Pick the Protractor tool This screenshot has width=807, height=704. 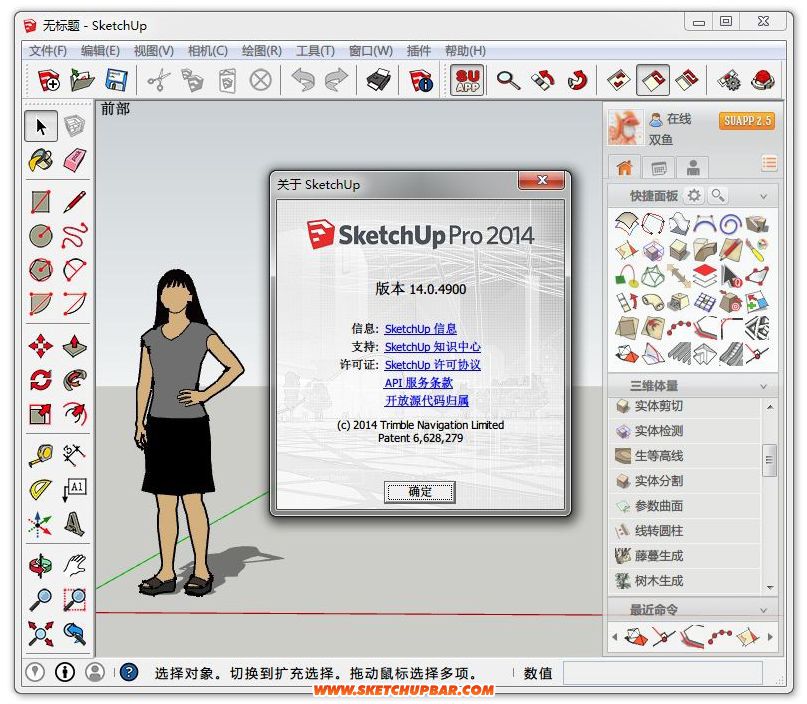[x=41, y=489]
